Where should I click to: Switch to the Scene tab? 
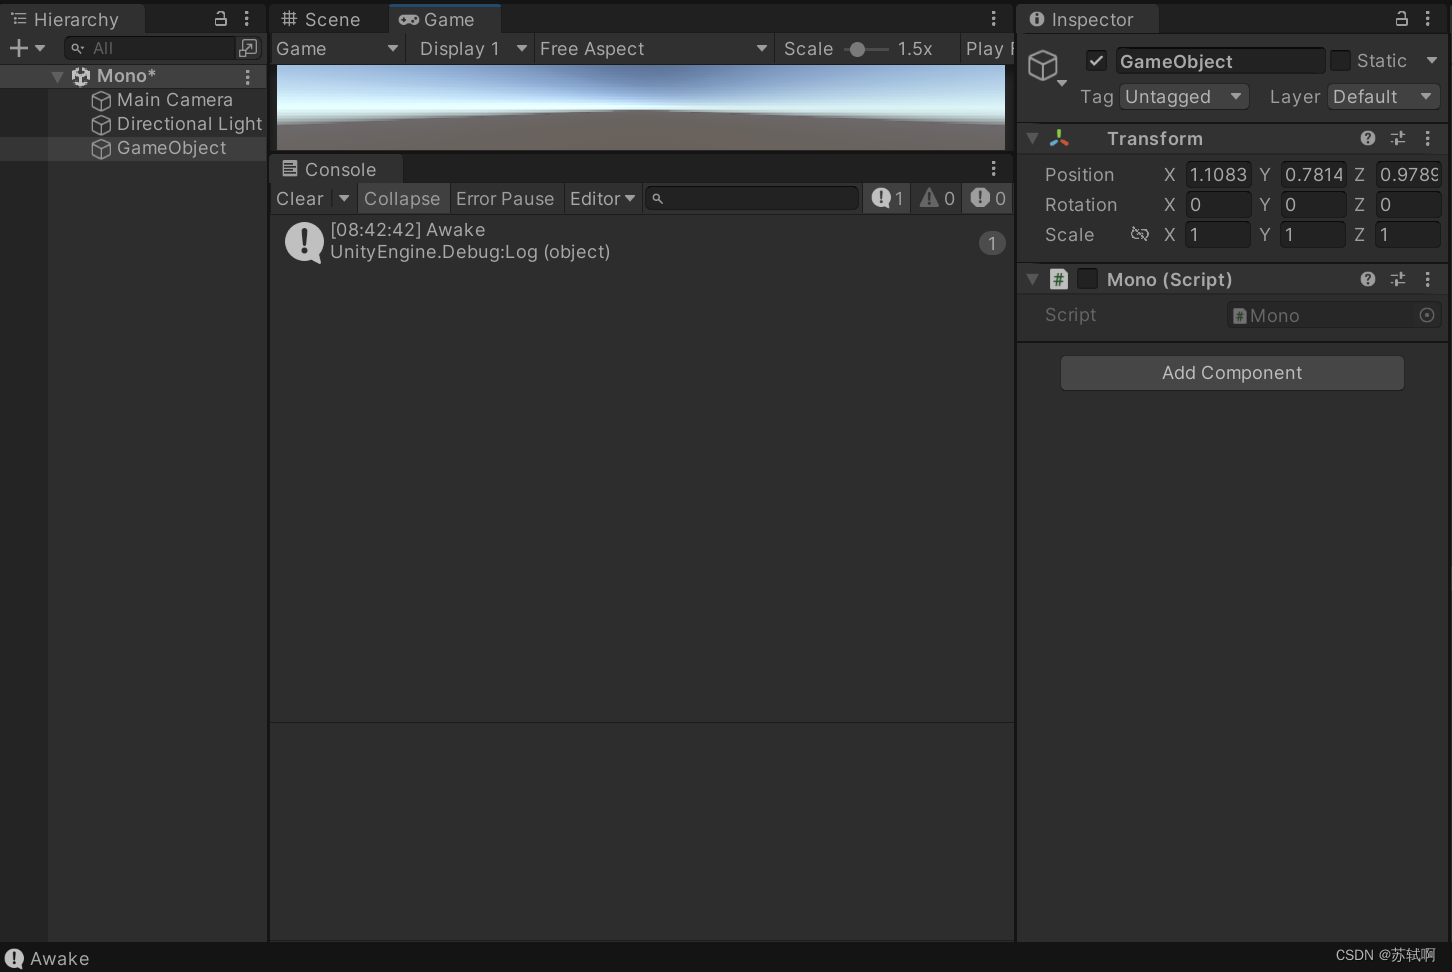pyautogui.click(x=321, y=19)
